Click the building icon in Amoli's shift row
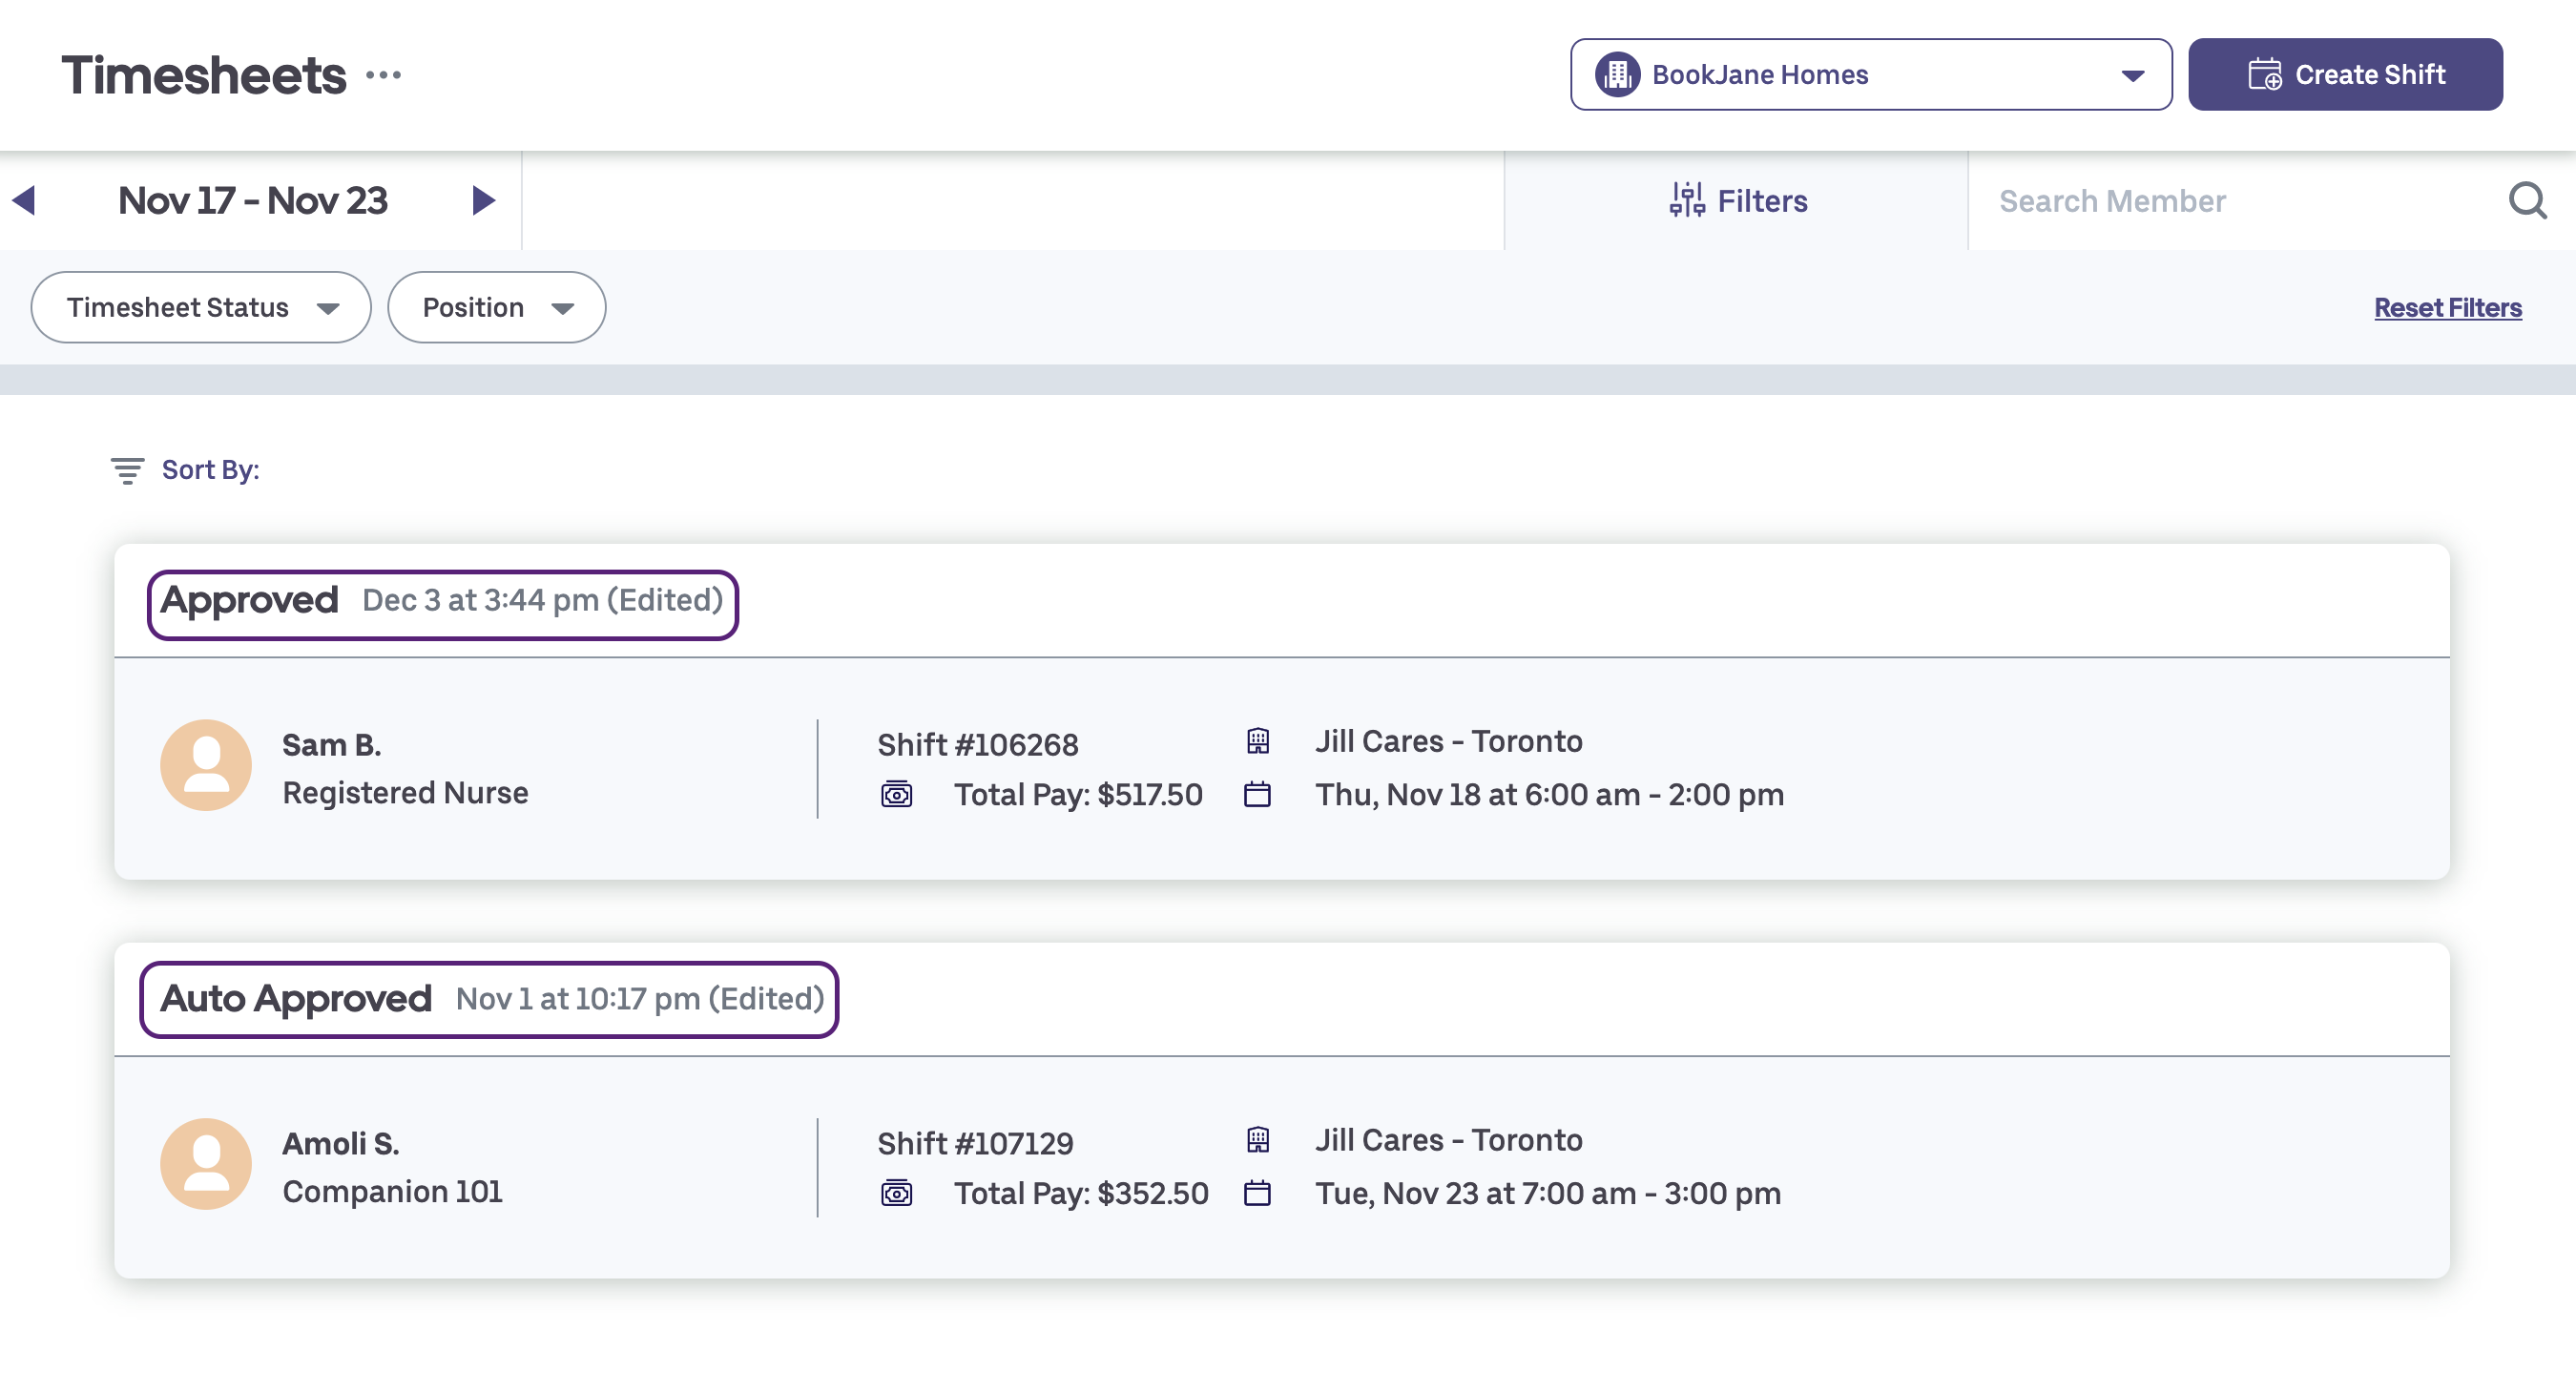The image size is (2576, 1393). 1257,1139
